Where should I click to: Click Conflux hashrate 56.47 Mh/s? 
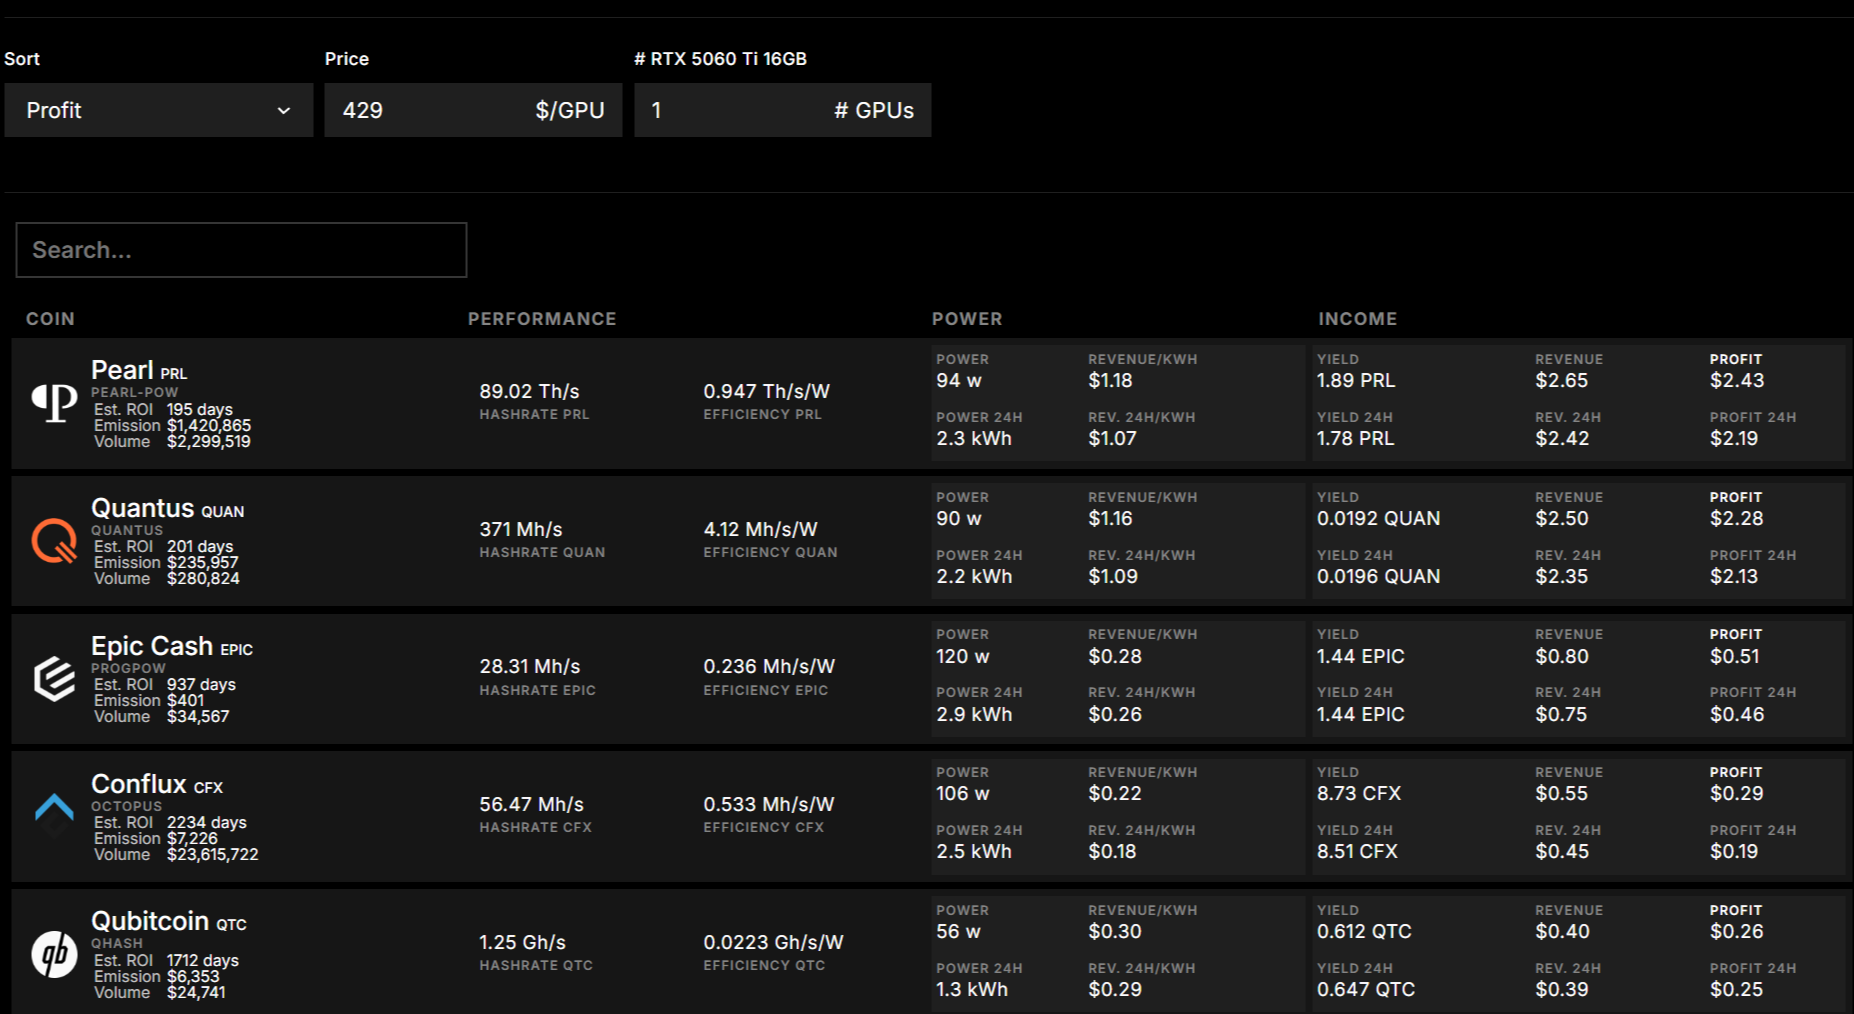pos(531,804)
